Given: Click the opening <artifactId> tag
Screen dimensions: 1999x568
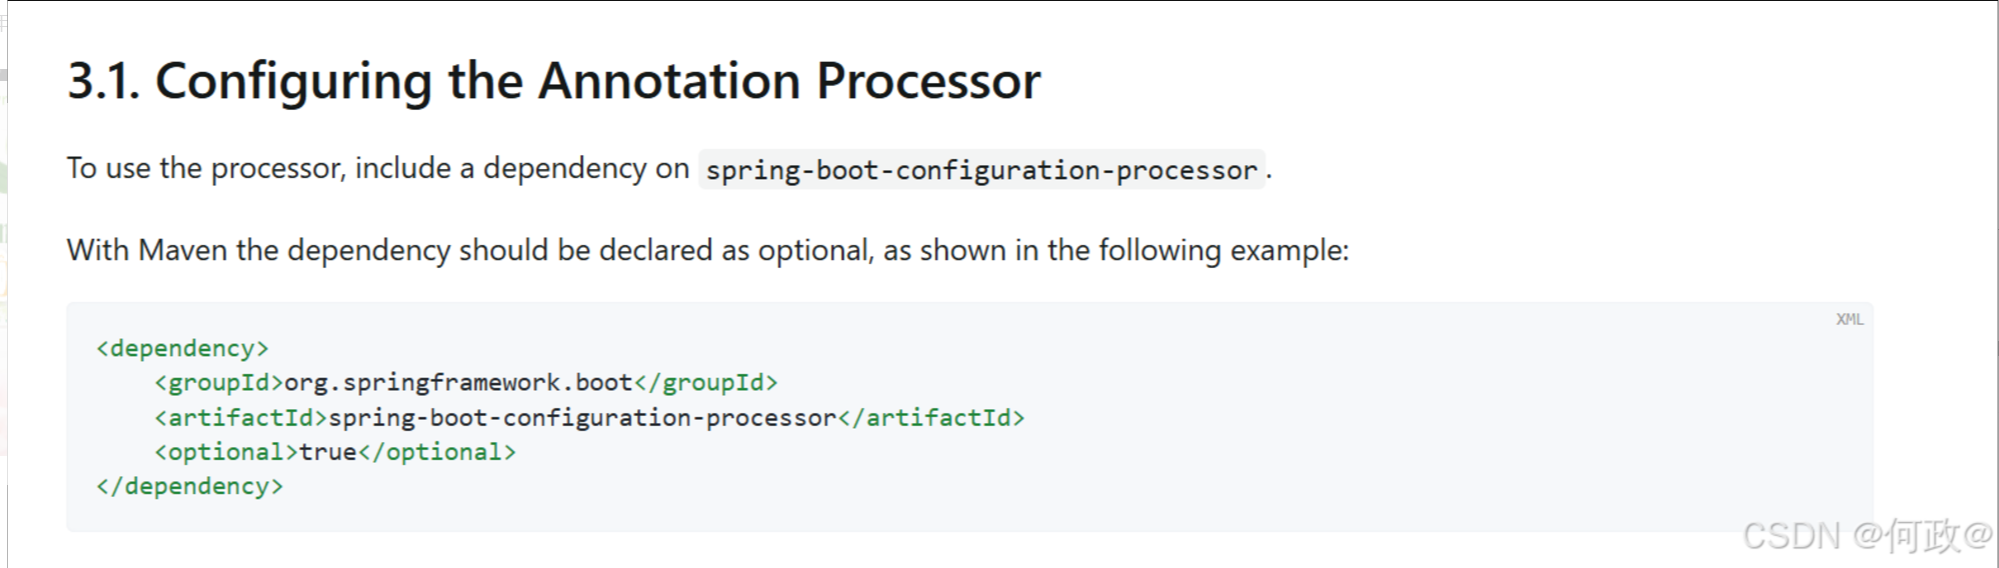Looking at the screenshot, I should tap(241, 418).
